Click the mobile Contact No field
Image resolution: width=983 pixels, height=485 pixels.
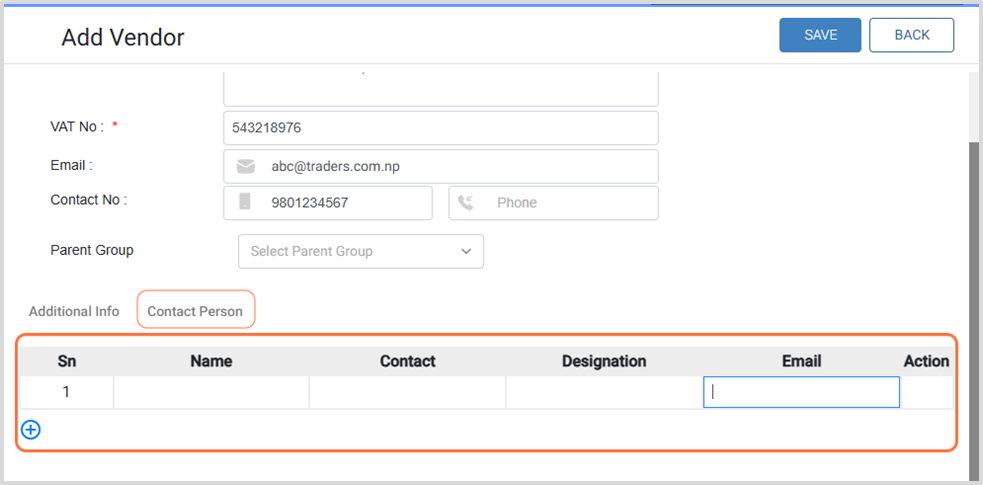[x=345, y=203]
